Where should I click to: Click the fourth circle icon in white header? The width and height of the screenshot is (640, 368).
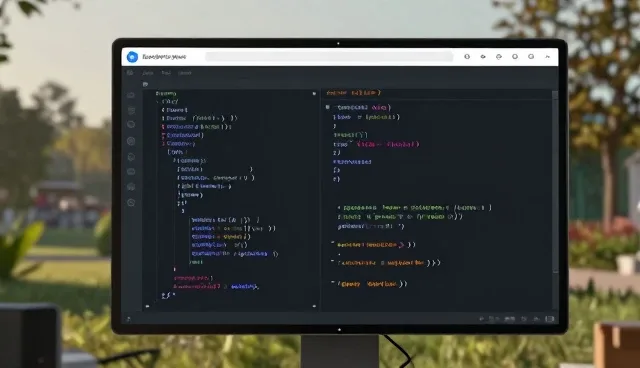click(515, 57)
